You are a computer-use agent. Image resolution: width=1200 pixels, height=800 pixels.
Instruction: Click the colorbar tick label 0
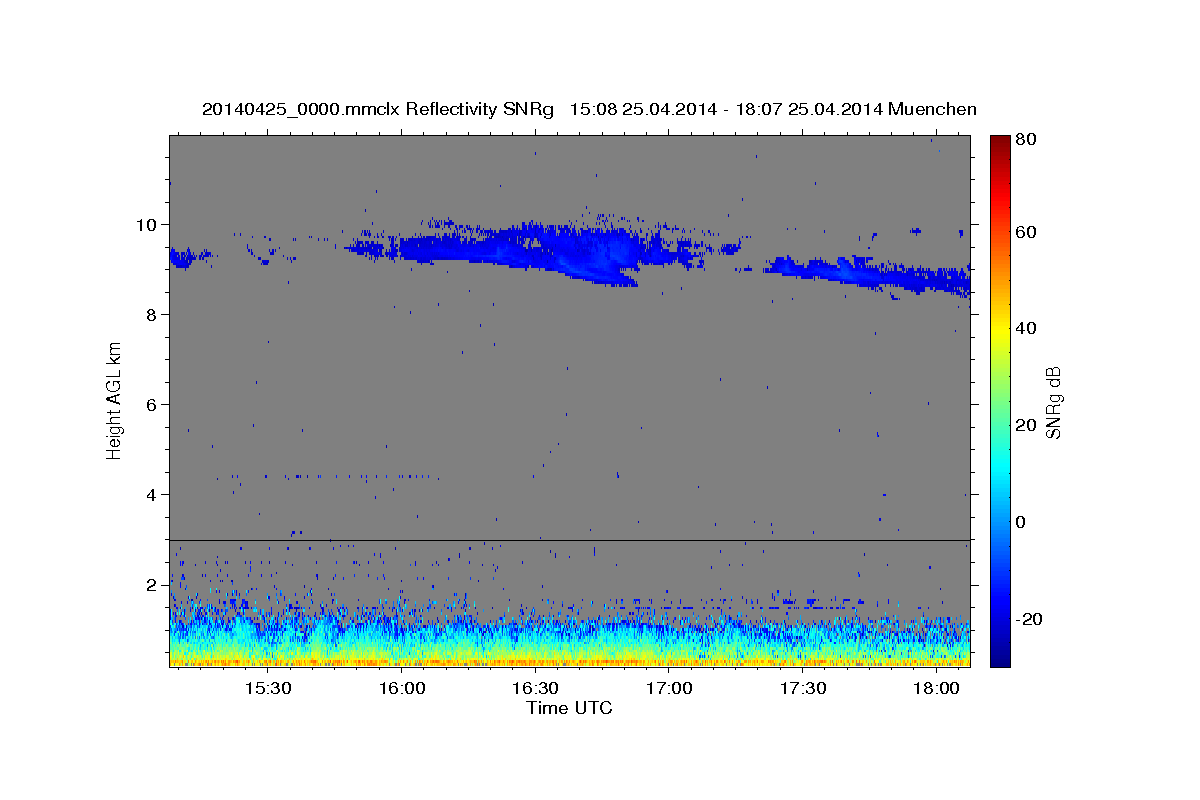click(1023, 522)
